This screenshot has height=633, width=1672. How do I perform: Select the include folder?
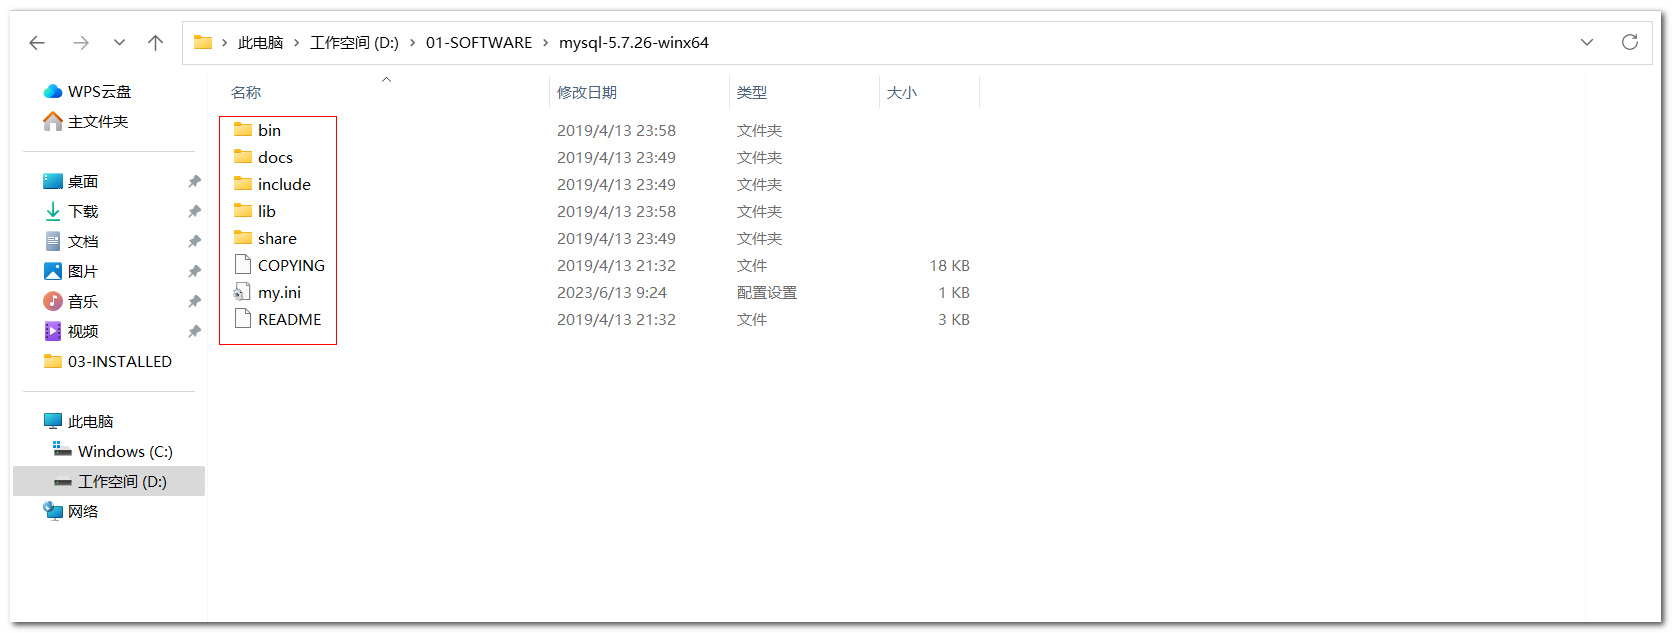[x=284, y=184]
